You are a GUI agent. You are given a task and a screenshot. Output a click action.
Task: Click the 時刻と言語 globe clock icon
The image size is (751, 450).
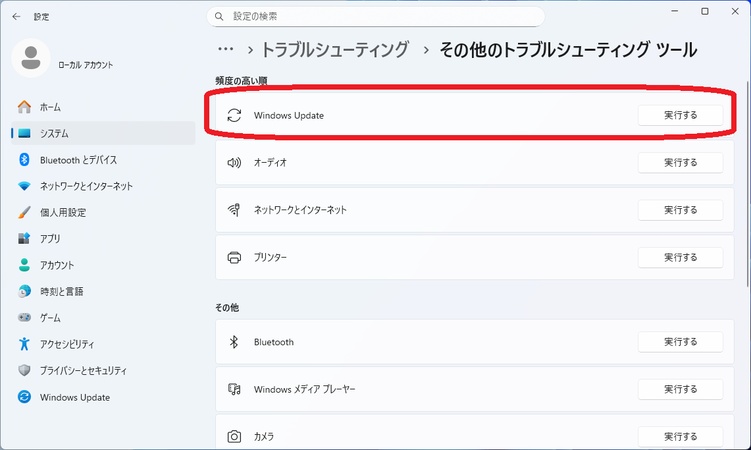pos(24,291)
